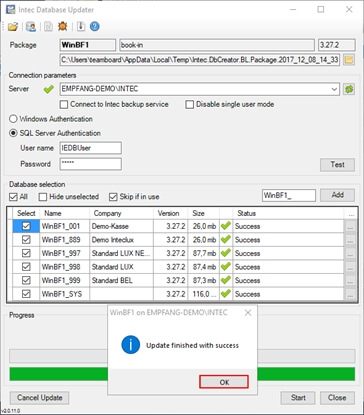The width and height of the screenshot is (364, 415).
Task: Click the green progress bar
Action: tap(58, 374)
